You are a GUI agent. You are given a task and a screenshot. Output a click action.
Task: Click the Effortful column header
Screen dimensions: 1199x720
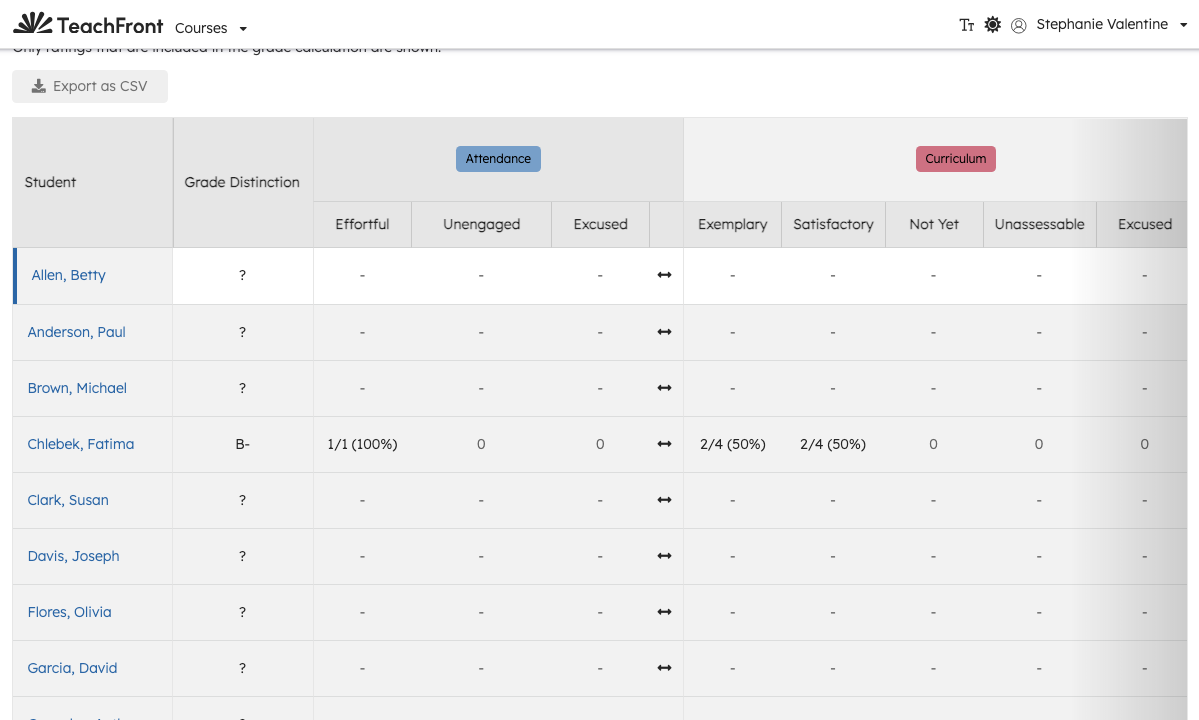coord(362,224)
